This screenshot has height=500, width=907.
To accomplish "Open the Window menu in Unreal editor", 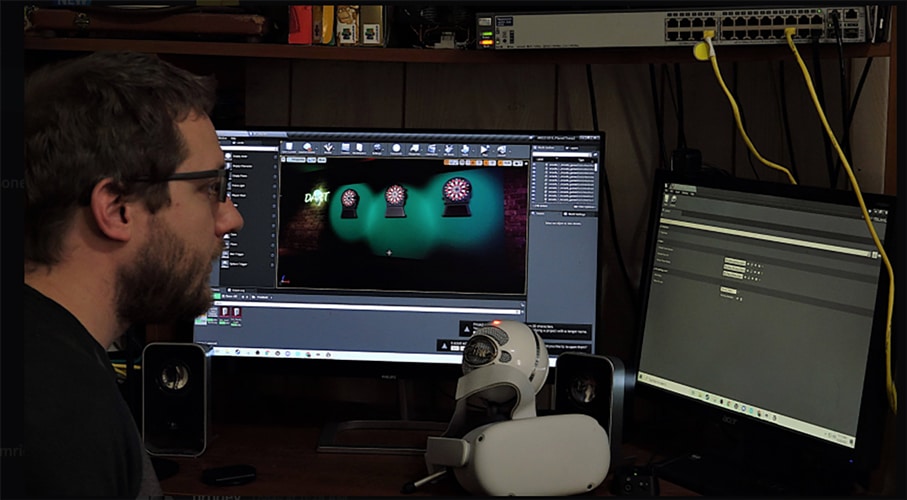I will coord(222,138).
